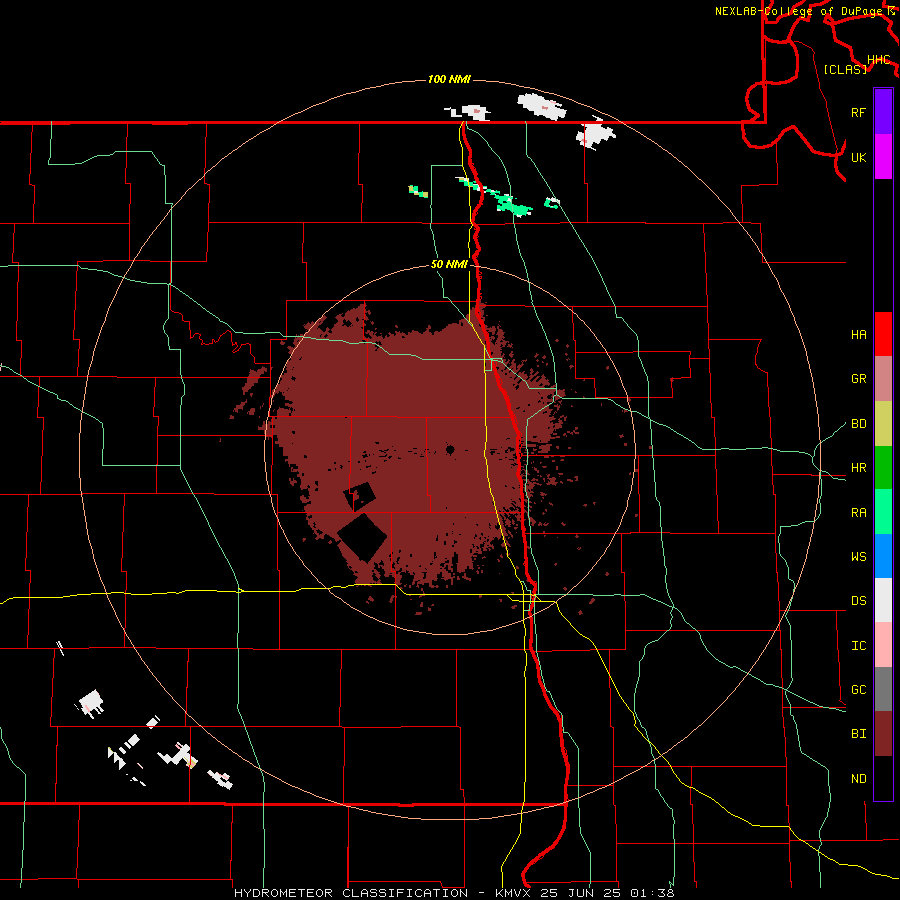Viewport: 900px width, 900px height.
Task: Click the BD legend label text
Action: click(x=859, y=424)
